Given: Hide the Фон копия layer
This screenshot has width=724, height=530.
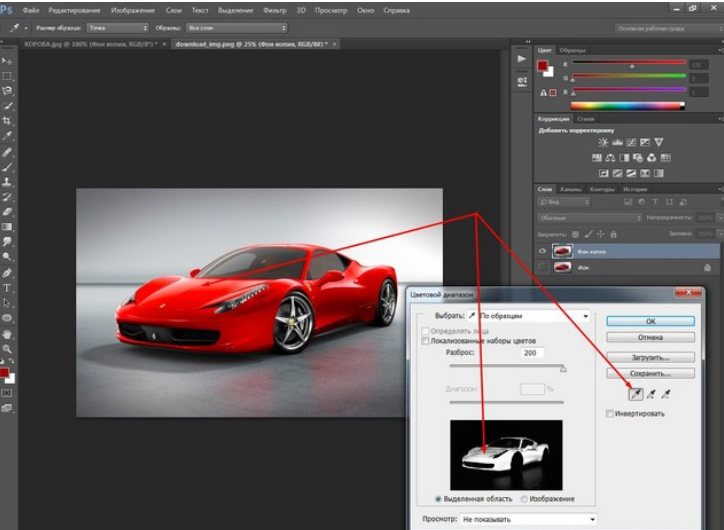Looking at the screenshot, I should coord(543,251).
